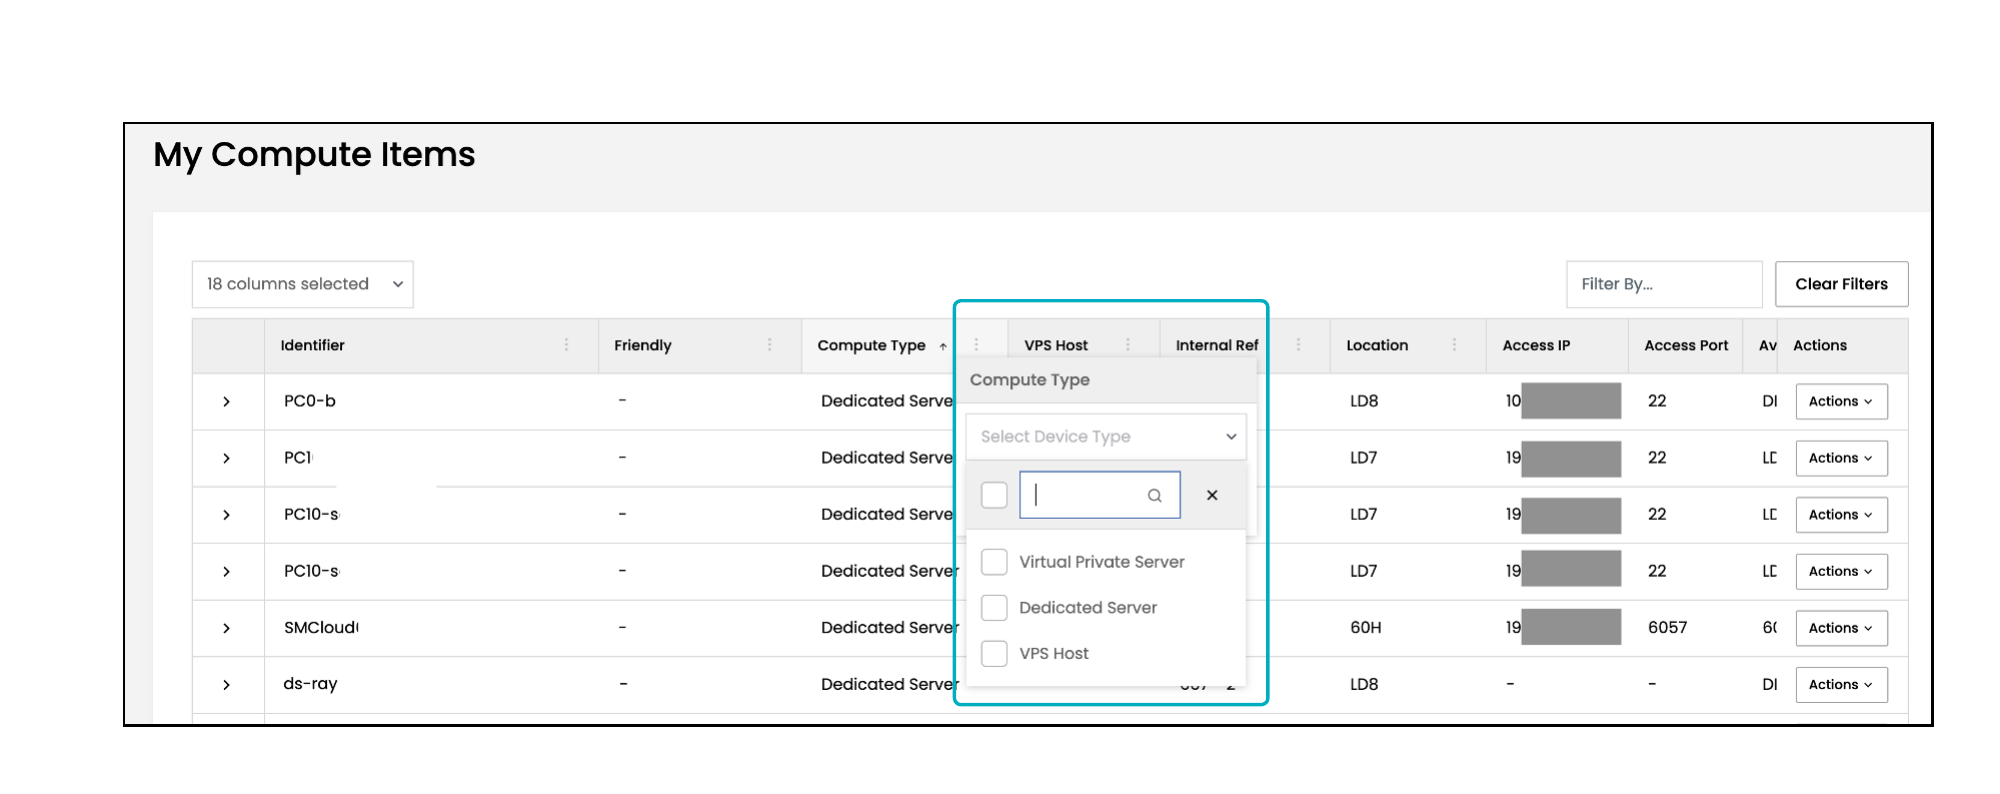Open the Select Device Type dropdown
Screen dimensions: 2000x794
[x=1105, y=437]
